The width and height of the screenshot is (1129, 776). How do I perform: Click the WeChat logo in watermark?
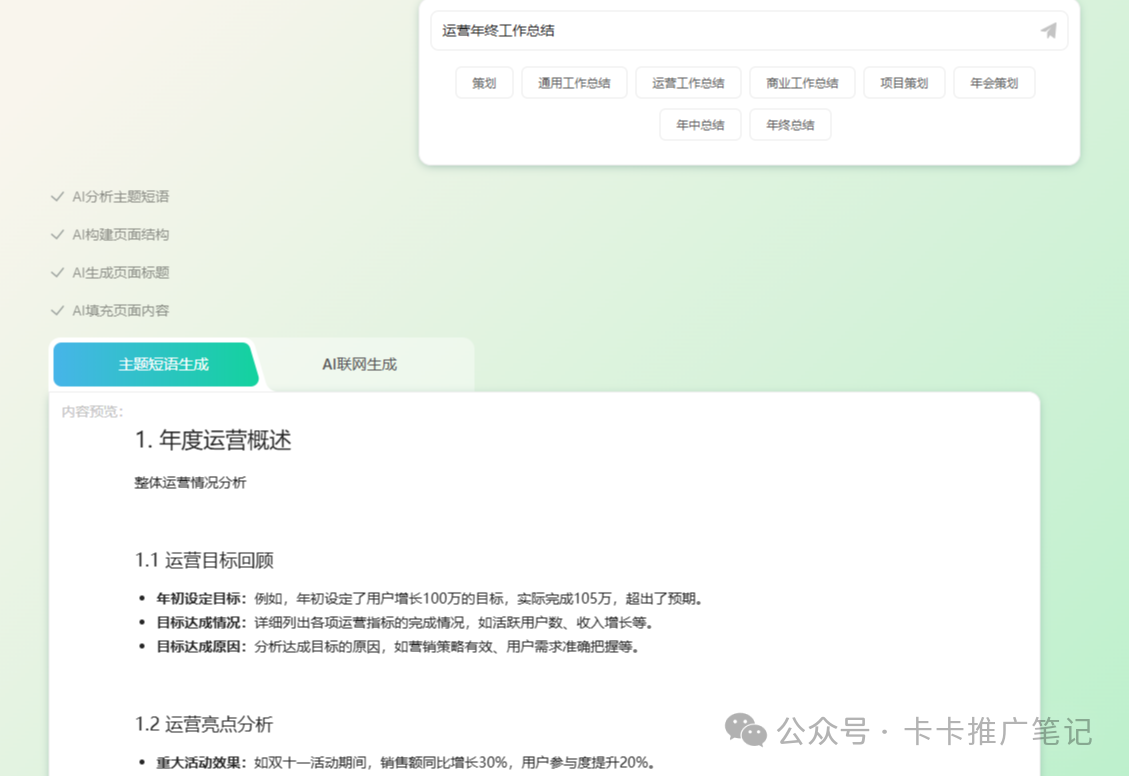[745, 730]
